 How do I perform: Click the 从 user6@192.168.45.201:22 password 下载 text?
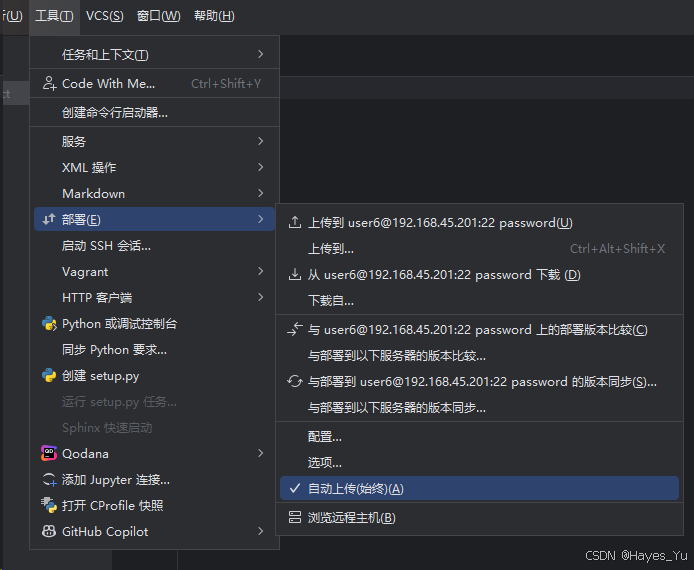pyautogui.click(x=434, y=275)
